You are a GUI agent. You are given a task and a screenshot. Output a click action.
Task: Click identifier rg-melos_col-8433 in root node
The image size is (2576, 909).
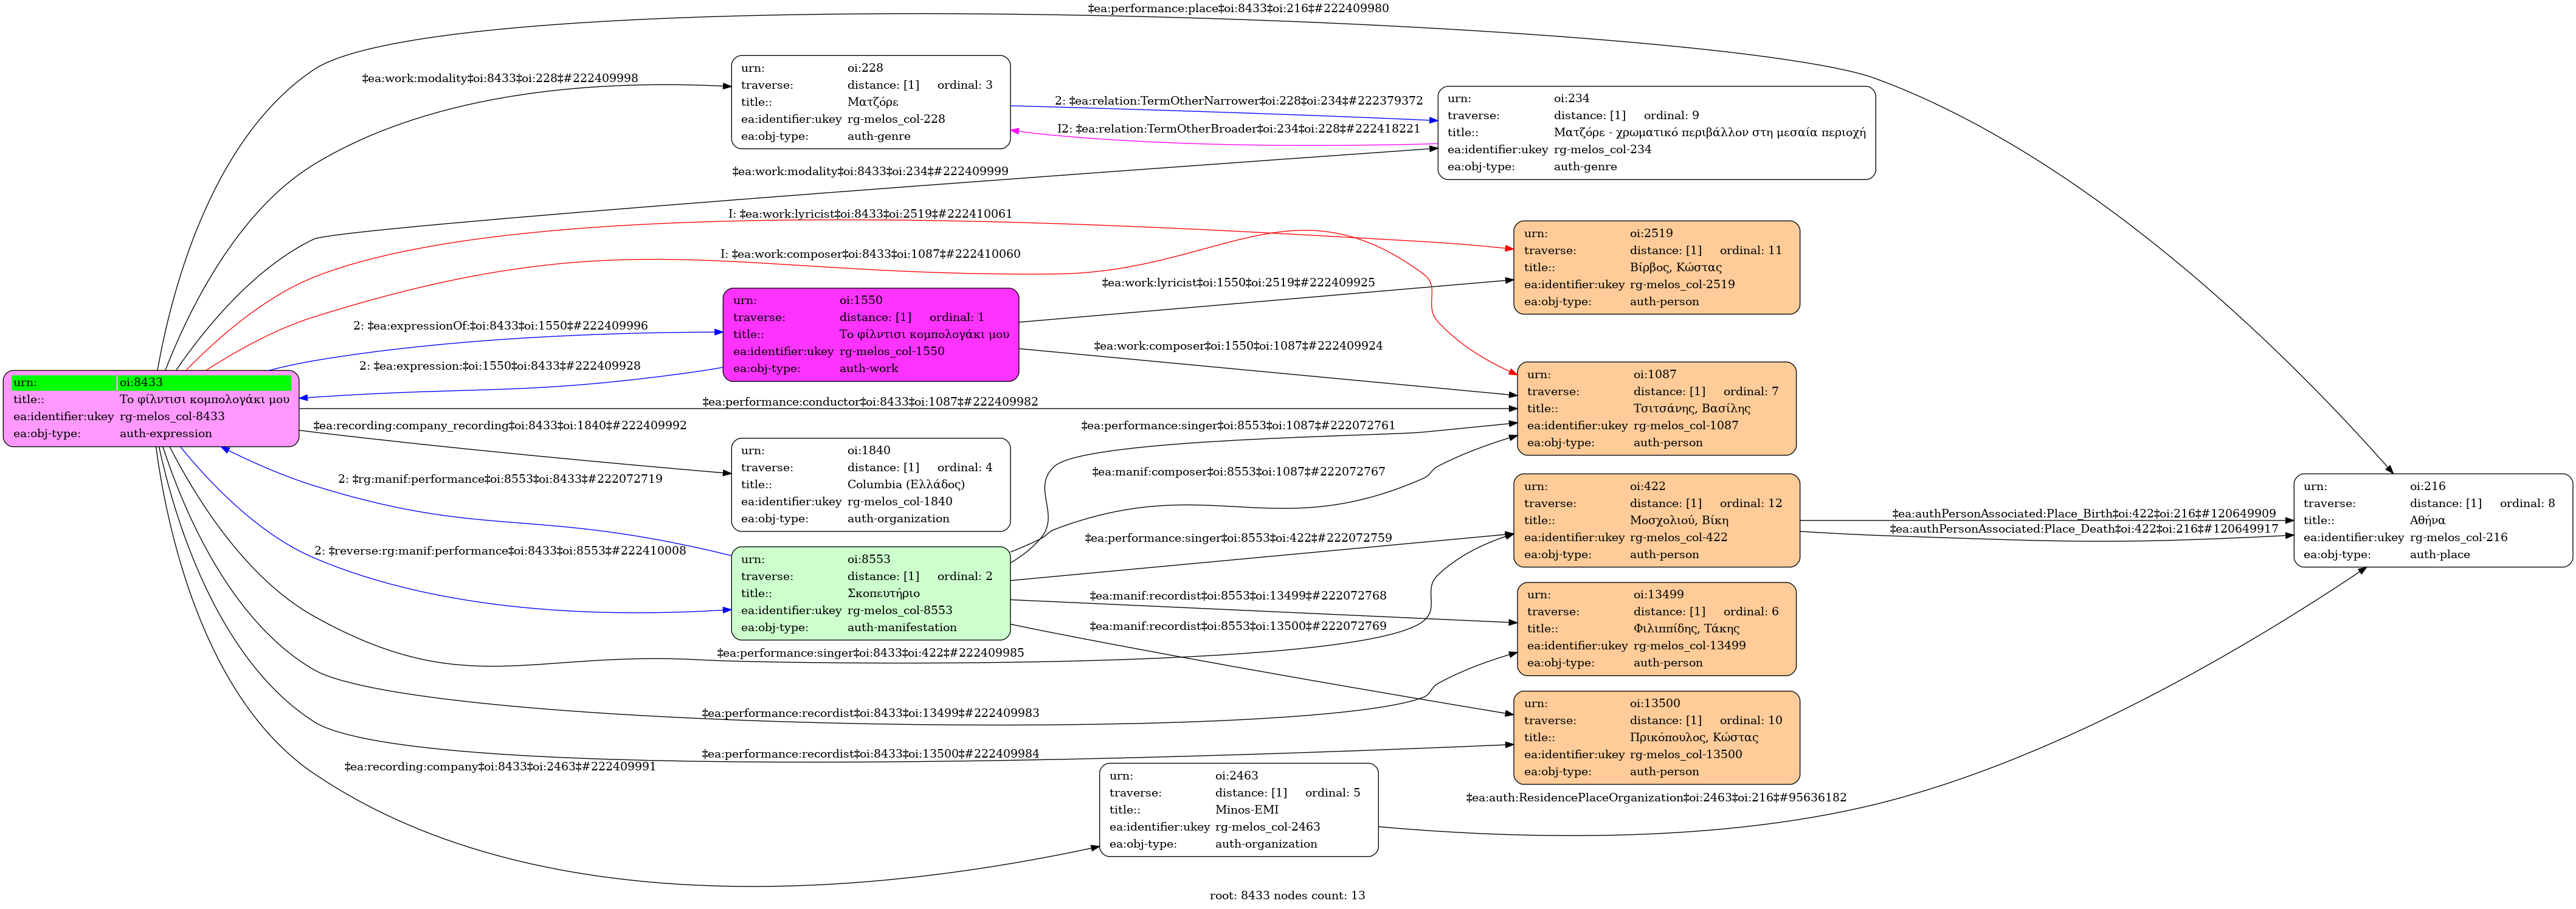[x=172, y=417]
